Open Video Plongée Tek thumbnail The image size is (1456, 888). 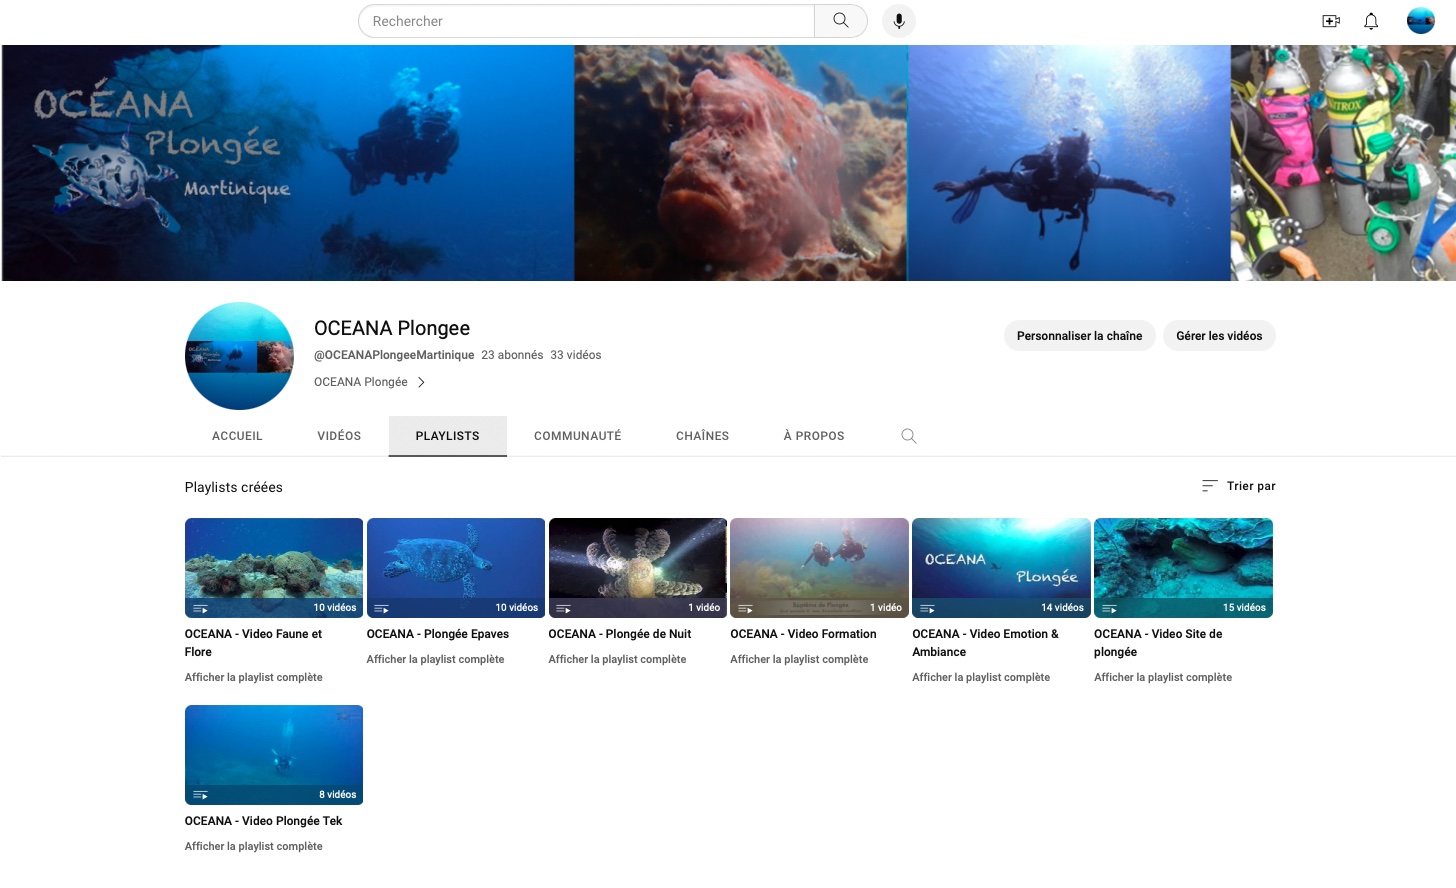(x=274, y=755)
